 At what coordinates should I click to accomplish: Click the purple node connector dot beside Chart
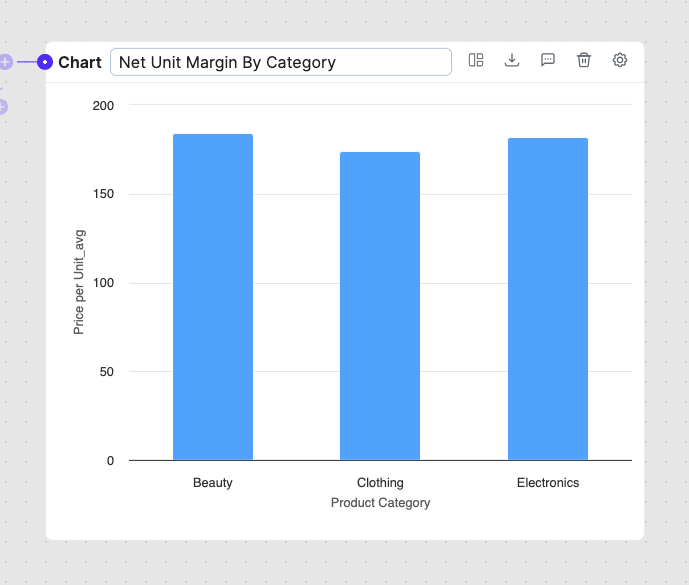click(45, 62)
